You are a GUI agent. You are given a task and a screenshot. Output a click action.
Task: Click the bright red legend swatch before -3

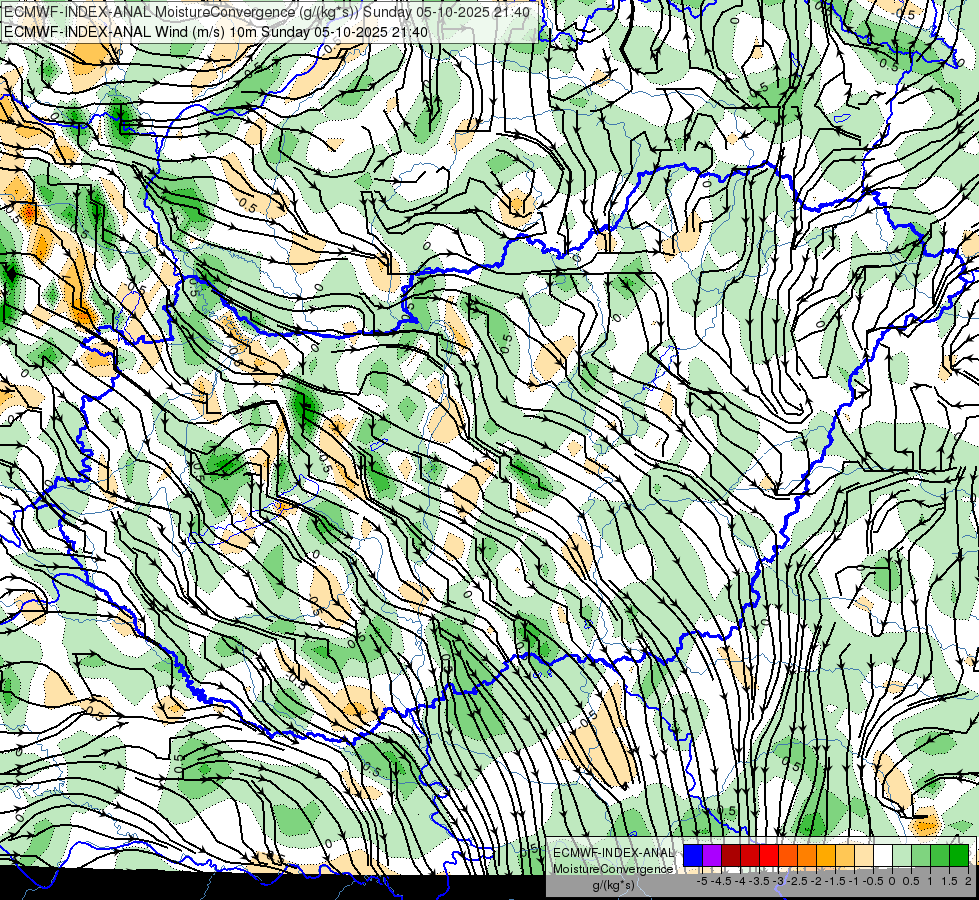point(769,855)
